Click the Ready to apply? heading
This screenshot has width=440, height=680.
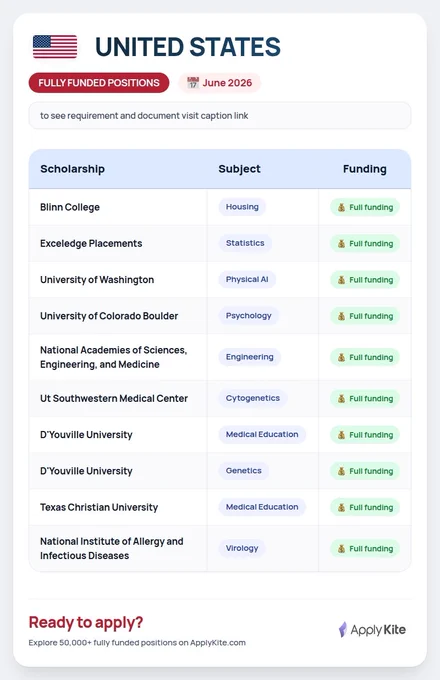(86, 622)
